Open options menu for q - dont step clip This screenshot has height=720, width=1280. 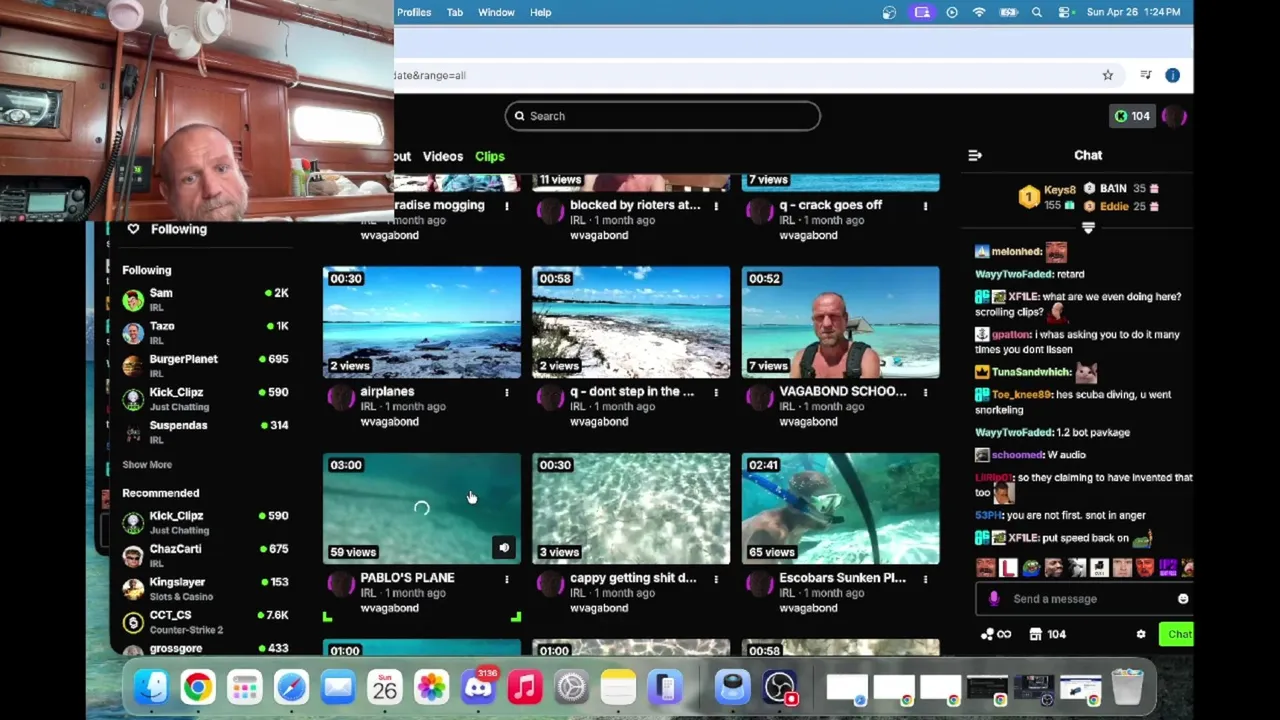(716, 392)
